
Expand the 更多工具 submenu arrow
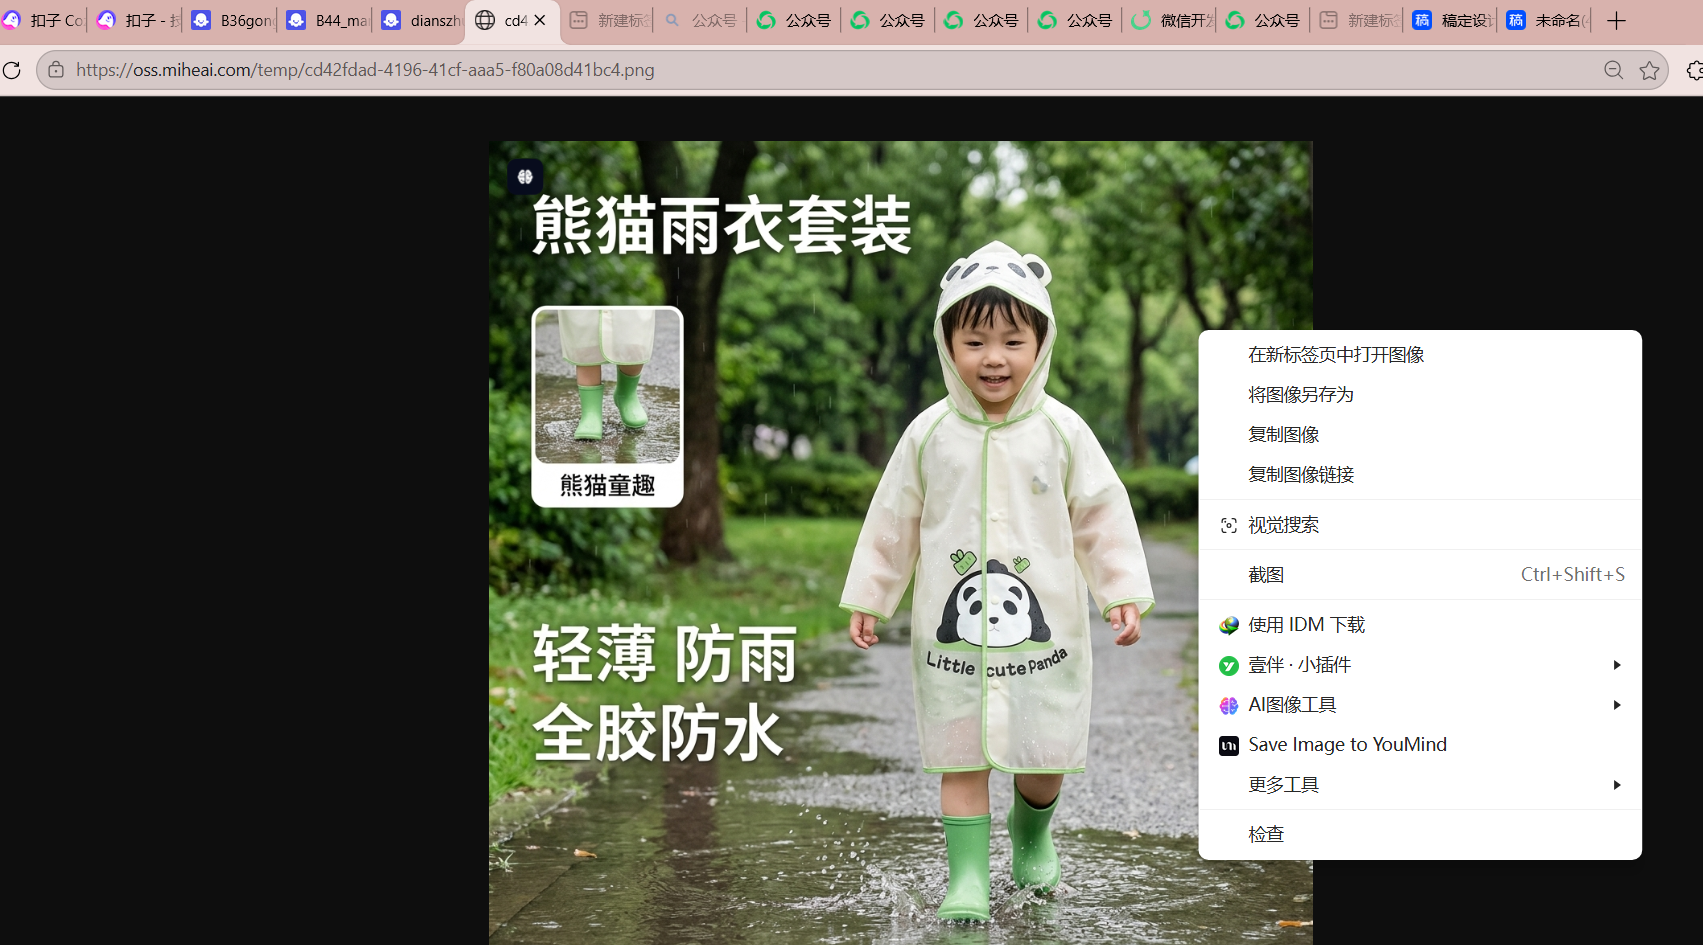point(1616,784)
